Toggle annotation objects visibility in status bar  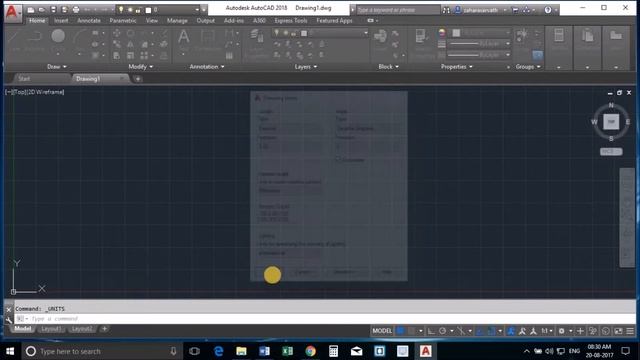click(511, 331)
